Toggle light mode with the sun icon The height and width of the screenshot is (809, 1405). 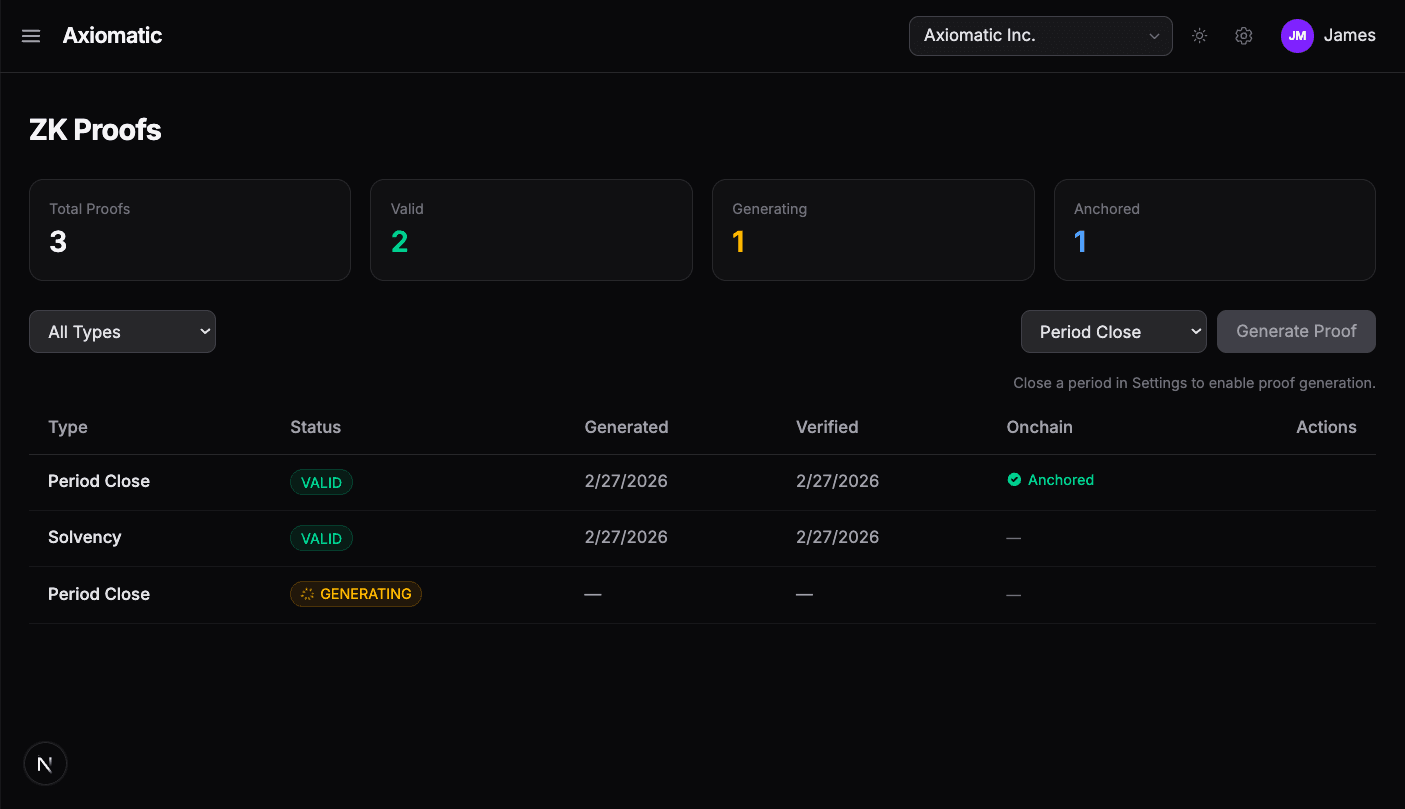pos(1199,35)
